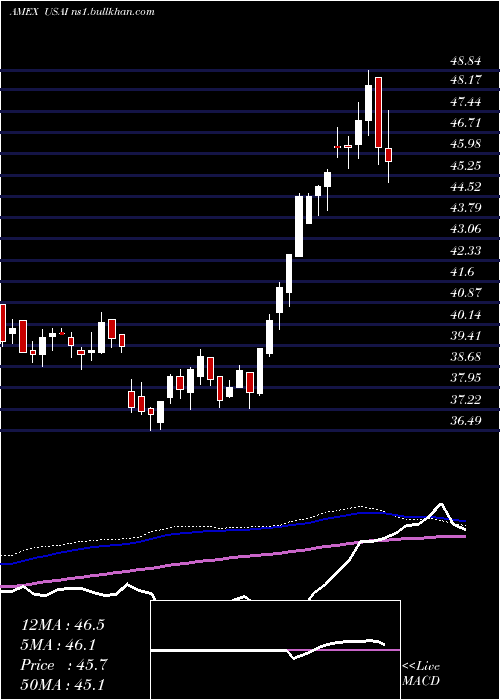Click the 36.49 price axis label

(x=465, y=421)
